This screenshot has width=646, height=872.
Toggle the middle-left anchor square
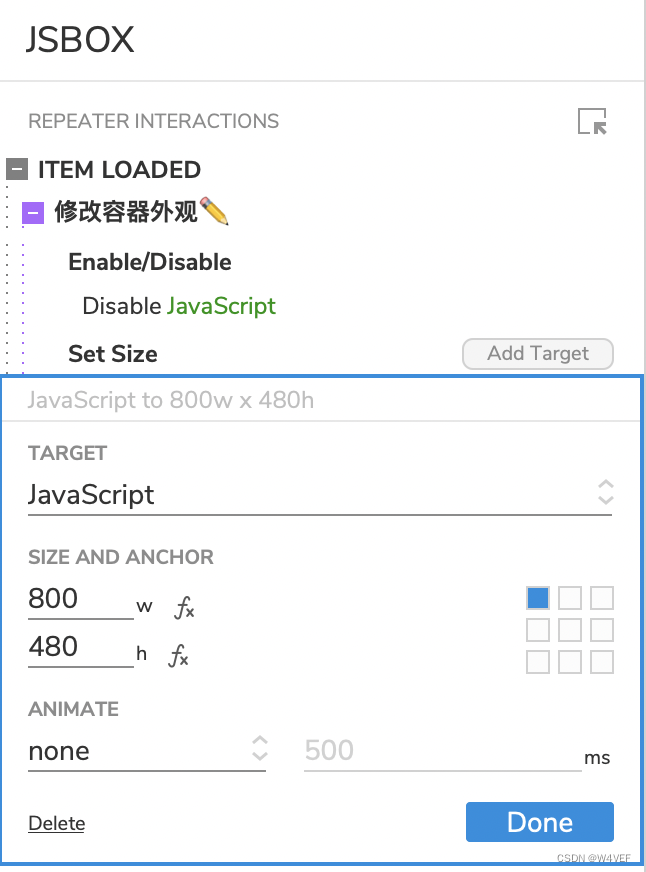point(538,630)
